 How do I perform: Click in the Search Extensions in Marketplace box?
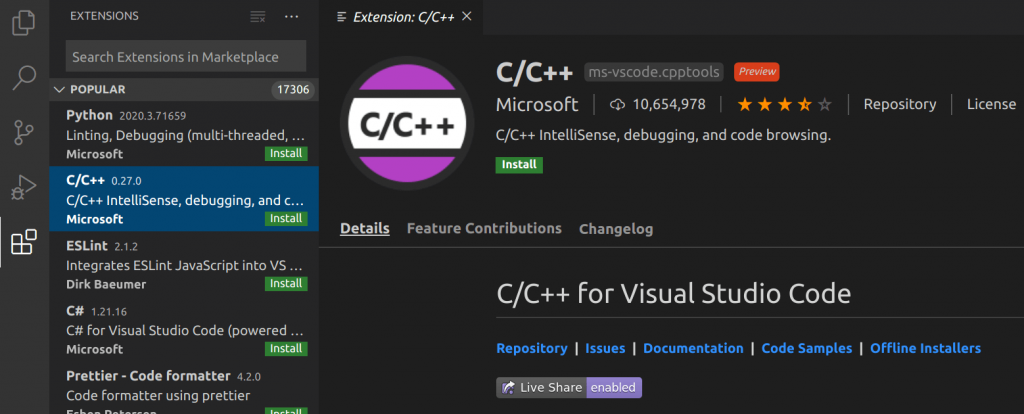coord(186,57)
